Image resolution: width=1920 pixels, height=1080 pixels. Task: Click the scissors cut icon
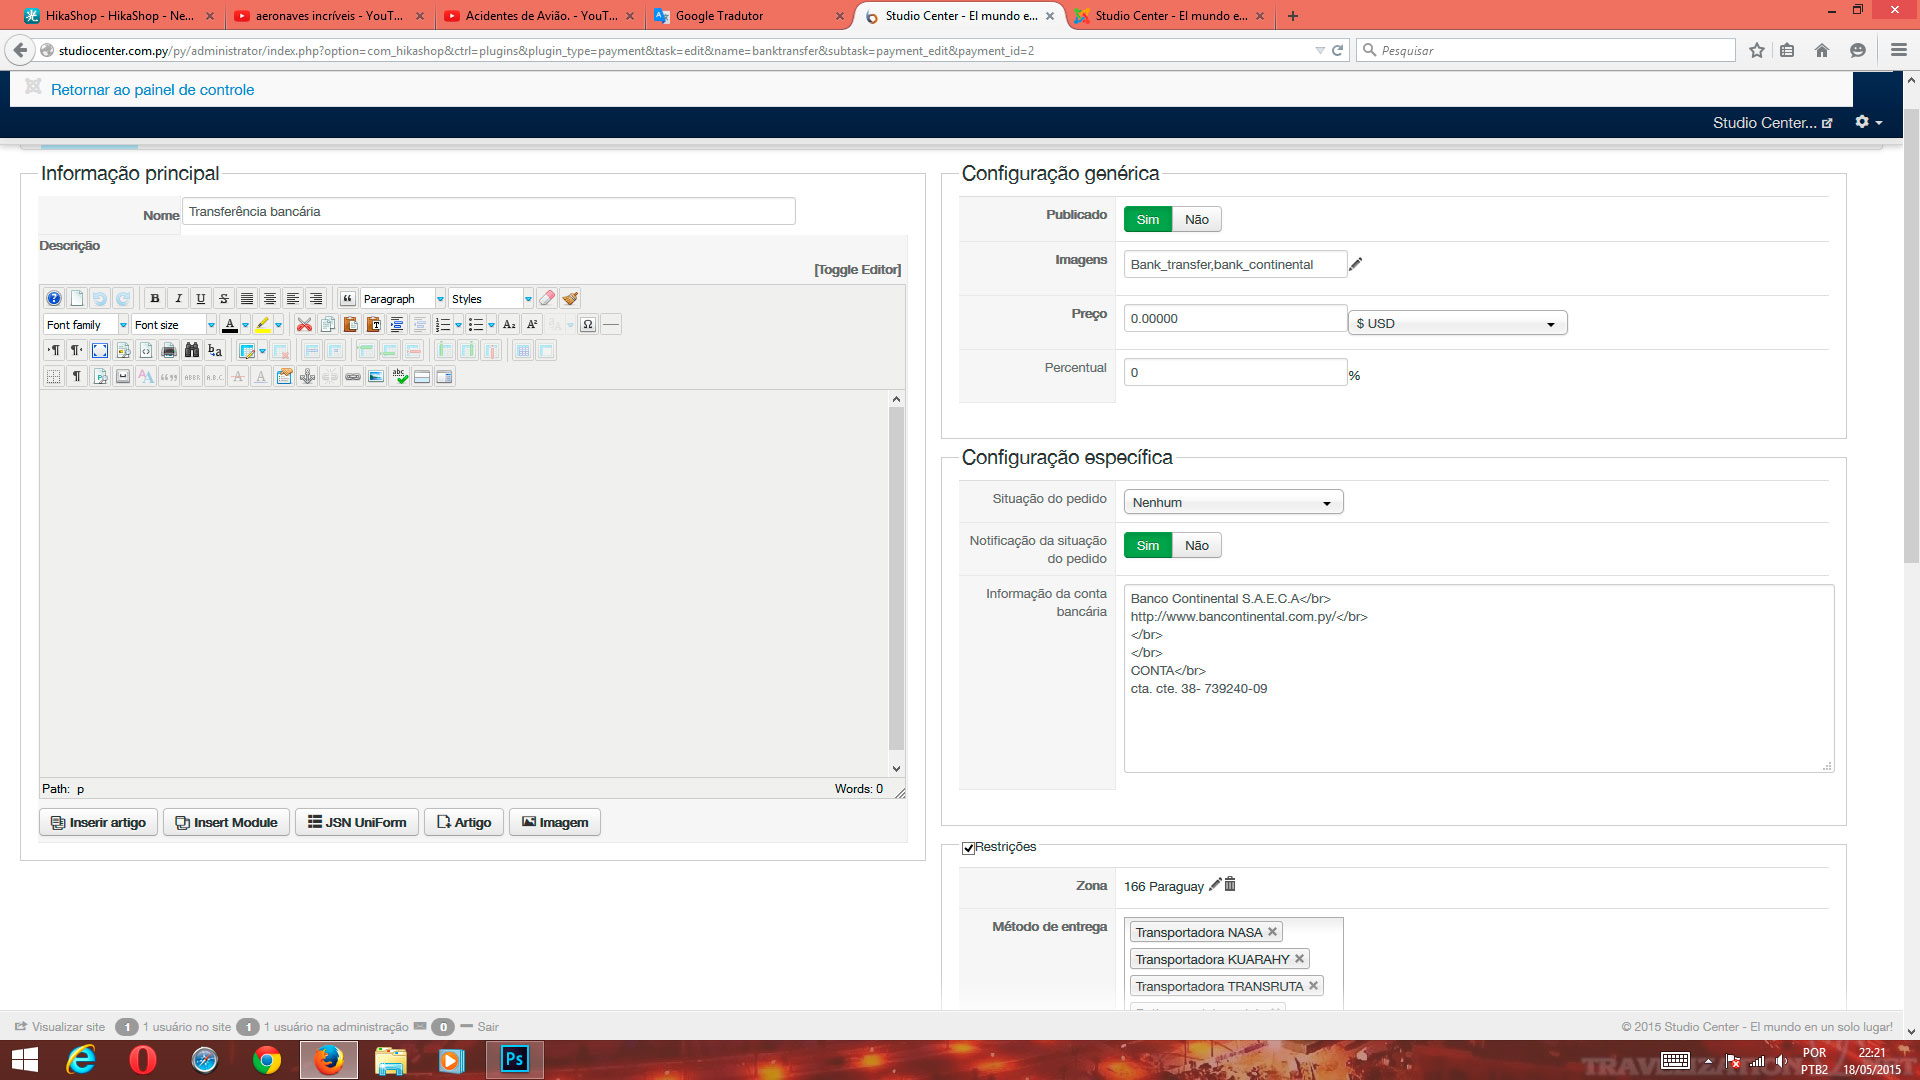coord(304,325)
